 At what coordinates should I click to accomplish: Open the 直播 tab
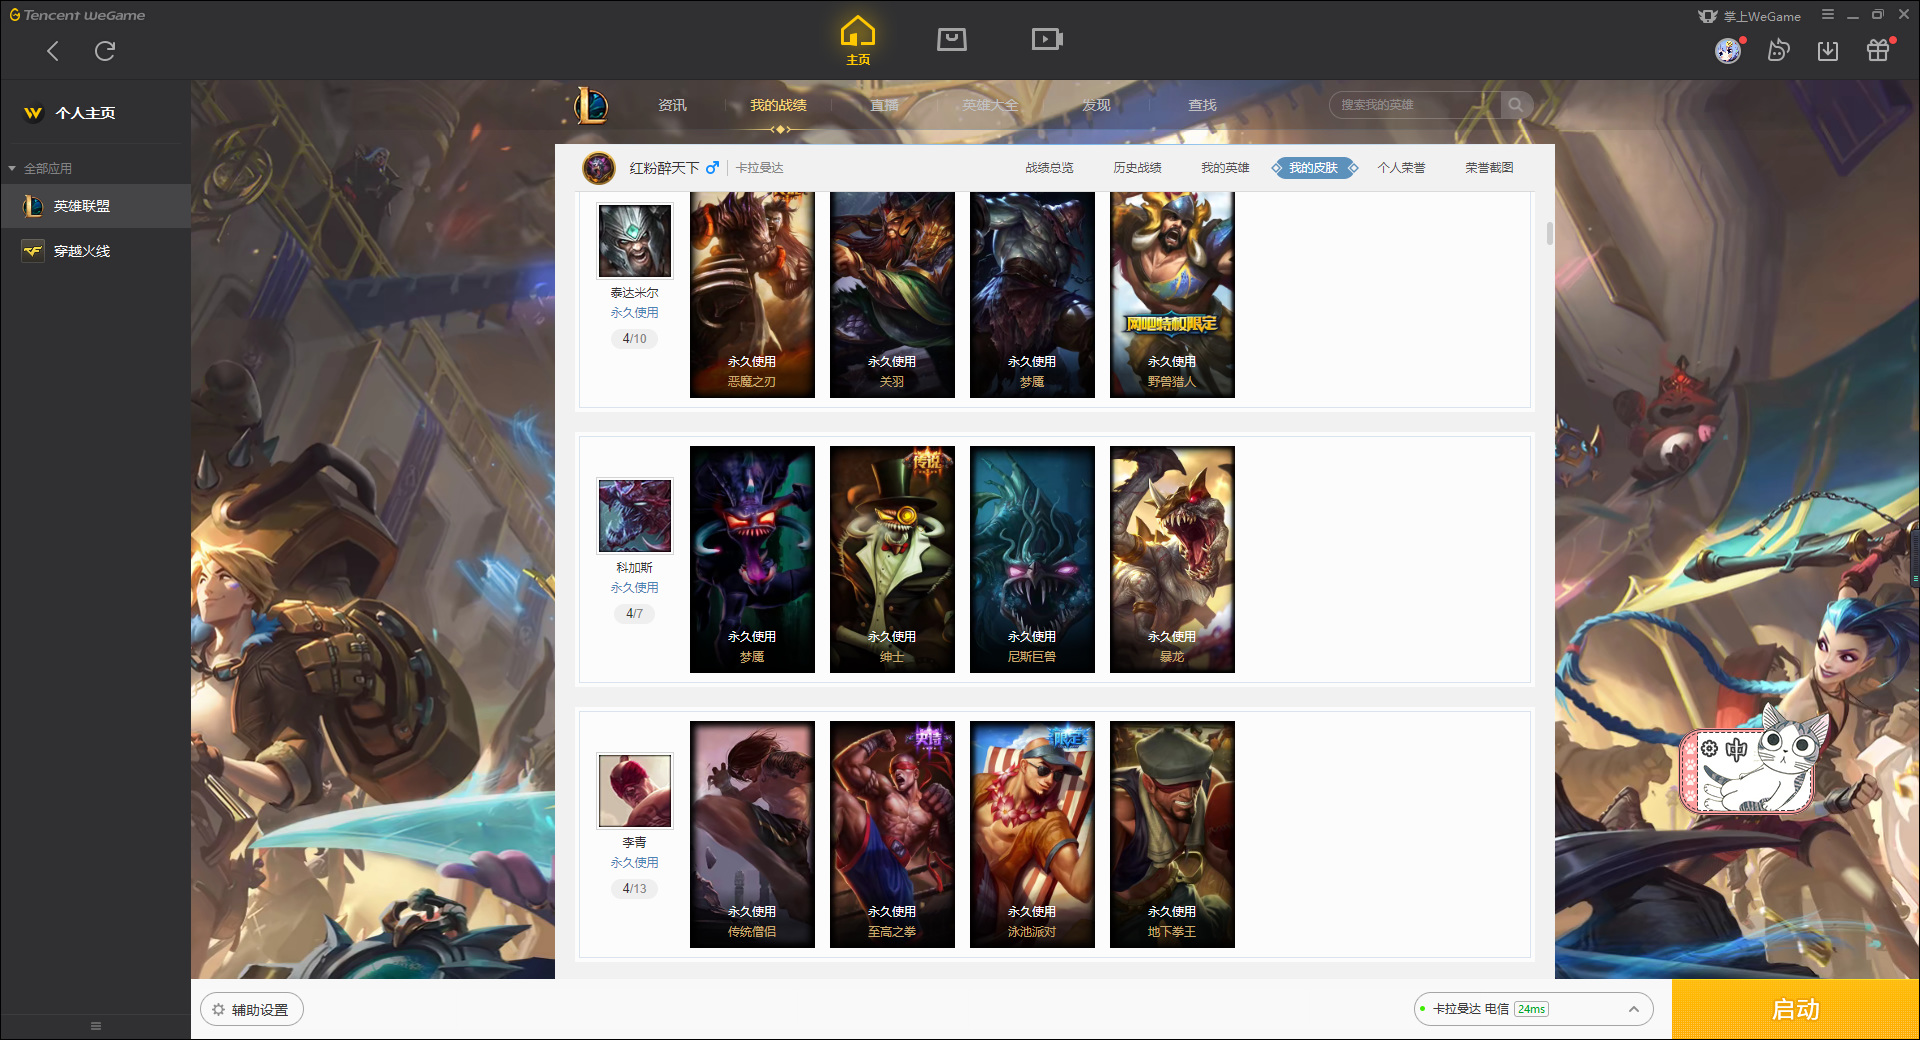point(884,105)
